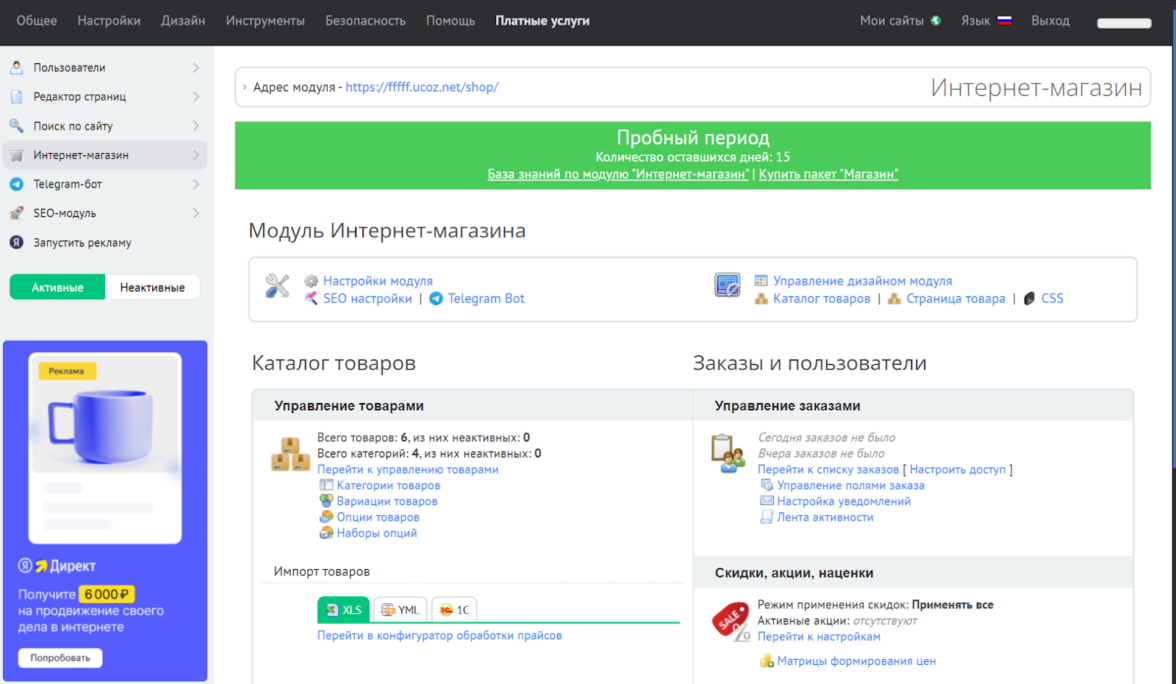Click the blue mug ad thumbnail
This screenshot has width=1176, height=684.
[x=105, y=414]
